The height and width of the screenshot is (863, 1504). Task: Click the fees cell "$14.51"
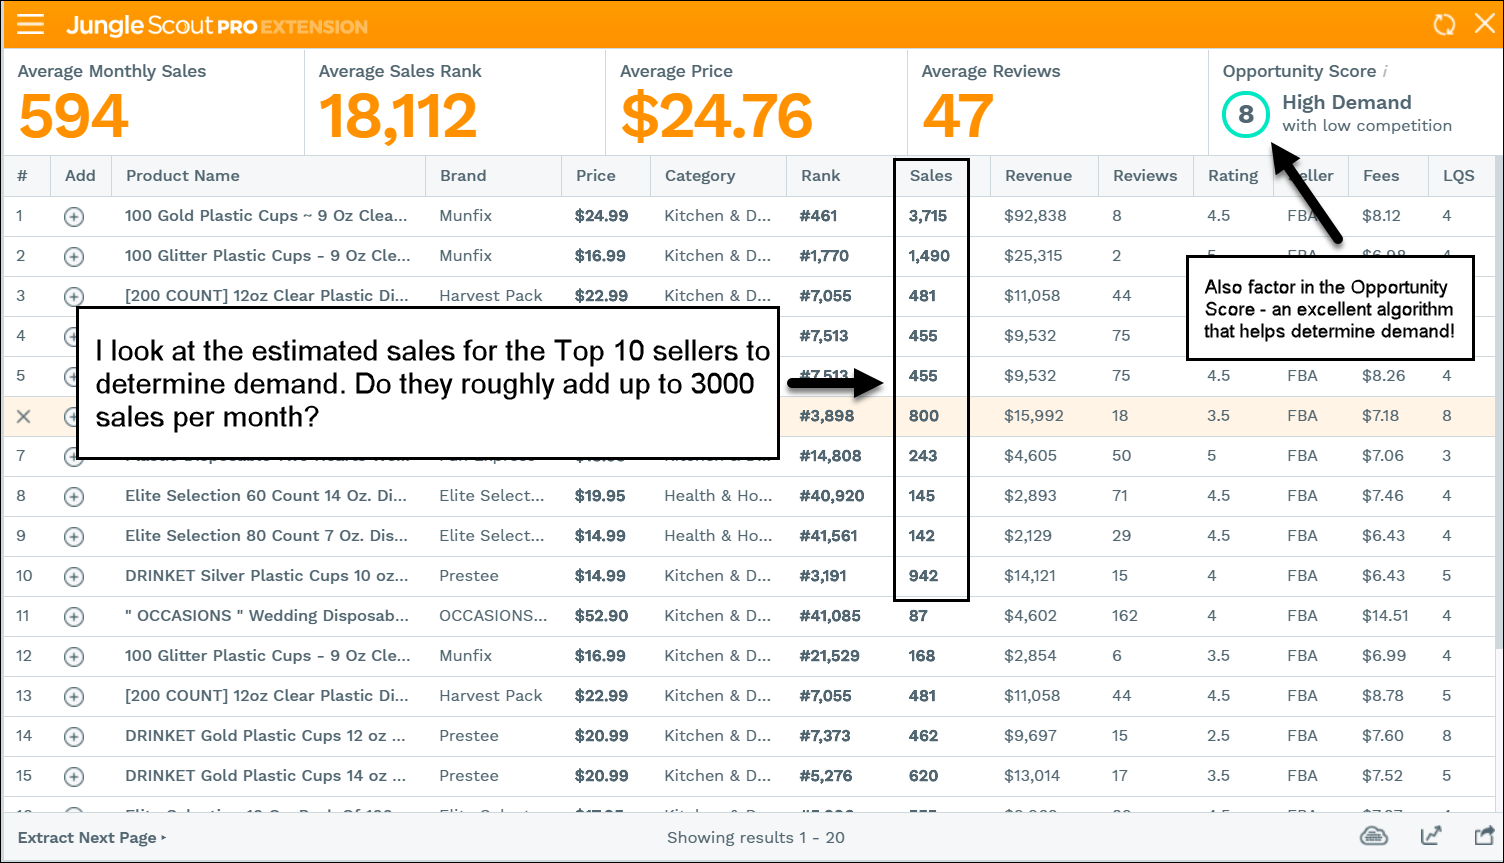(1385, 616)
